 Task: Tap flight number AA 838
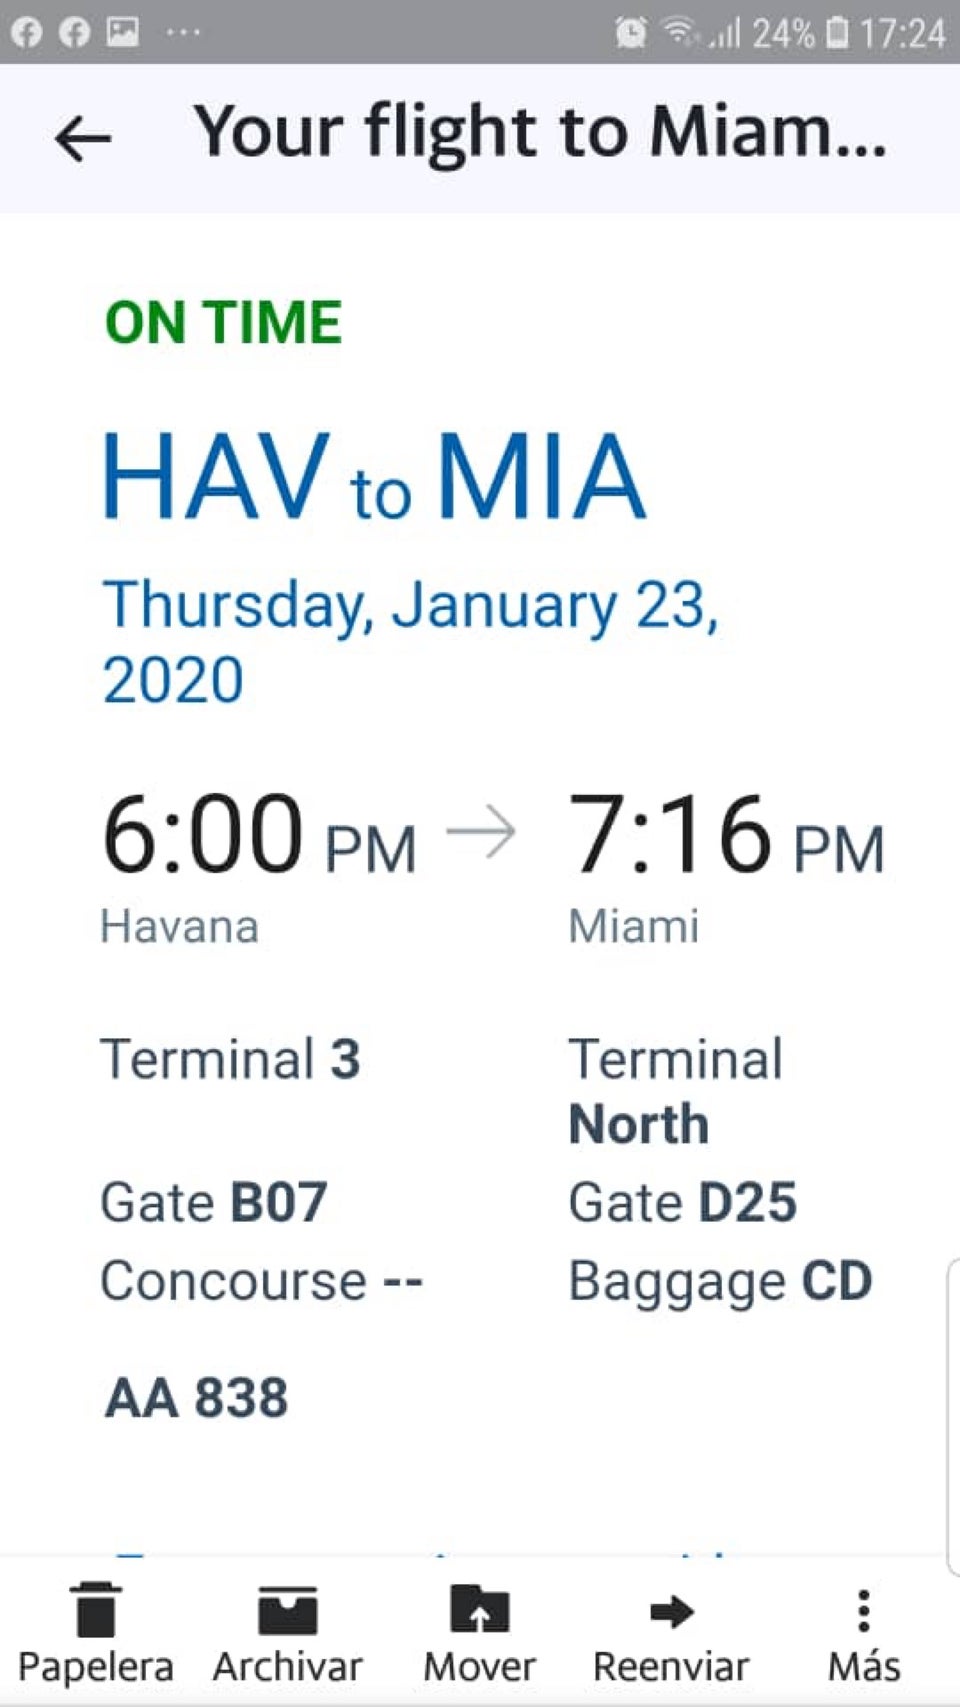(x=197, y=1397)
